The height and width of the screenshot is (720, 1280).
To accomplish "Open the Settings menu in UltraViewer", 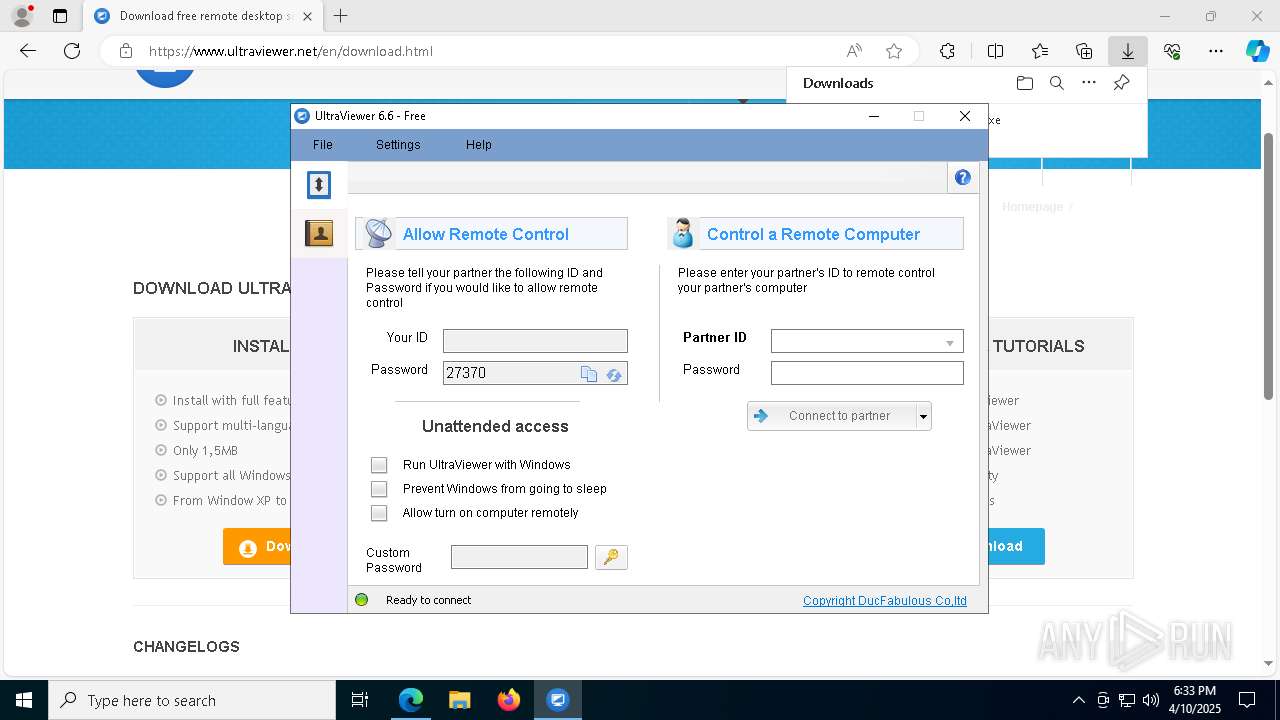I will (x=398, y=145).
